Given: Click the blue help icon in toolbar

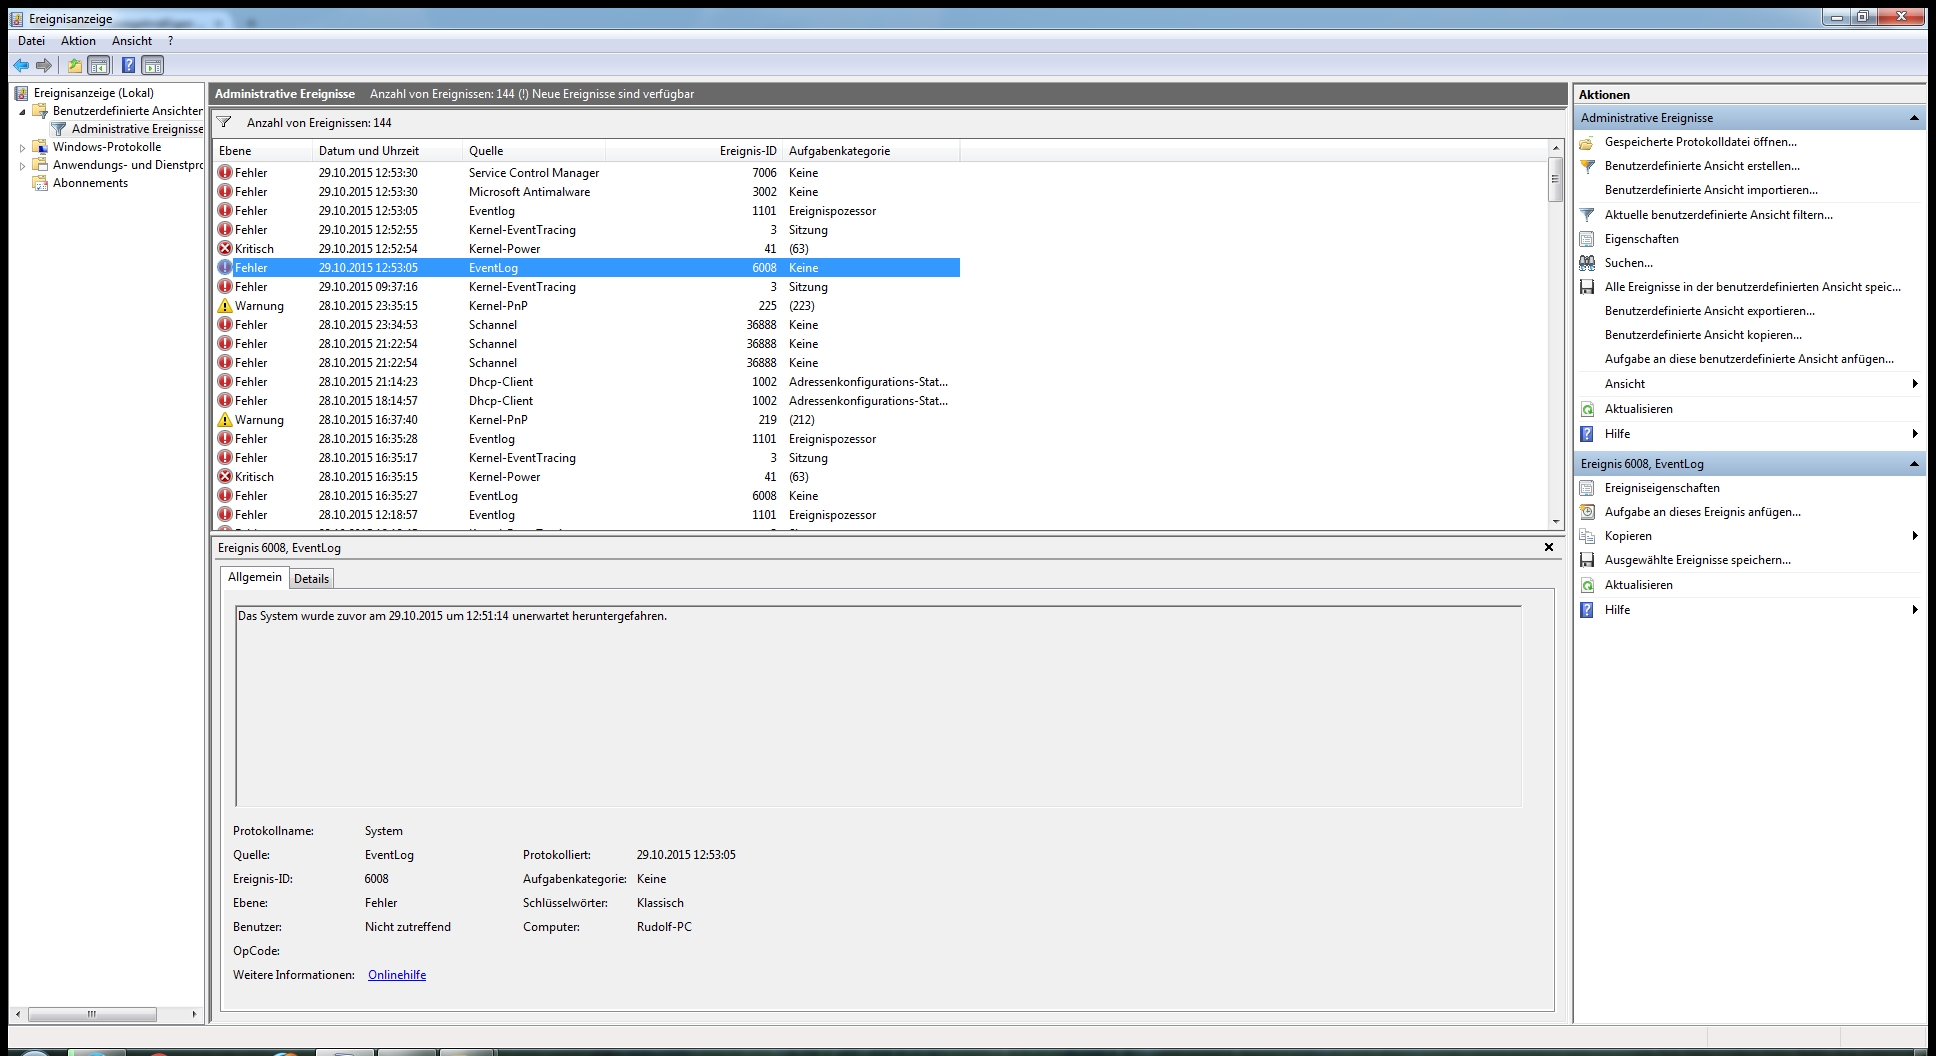Looking at the screenshot, I should coord(128,66).
